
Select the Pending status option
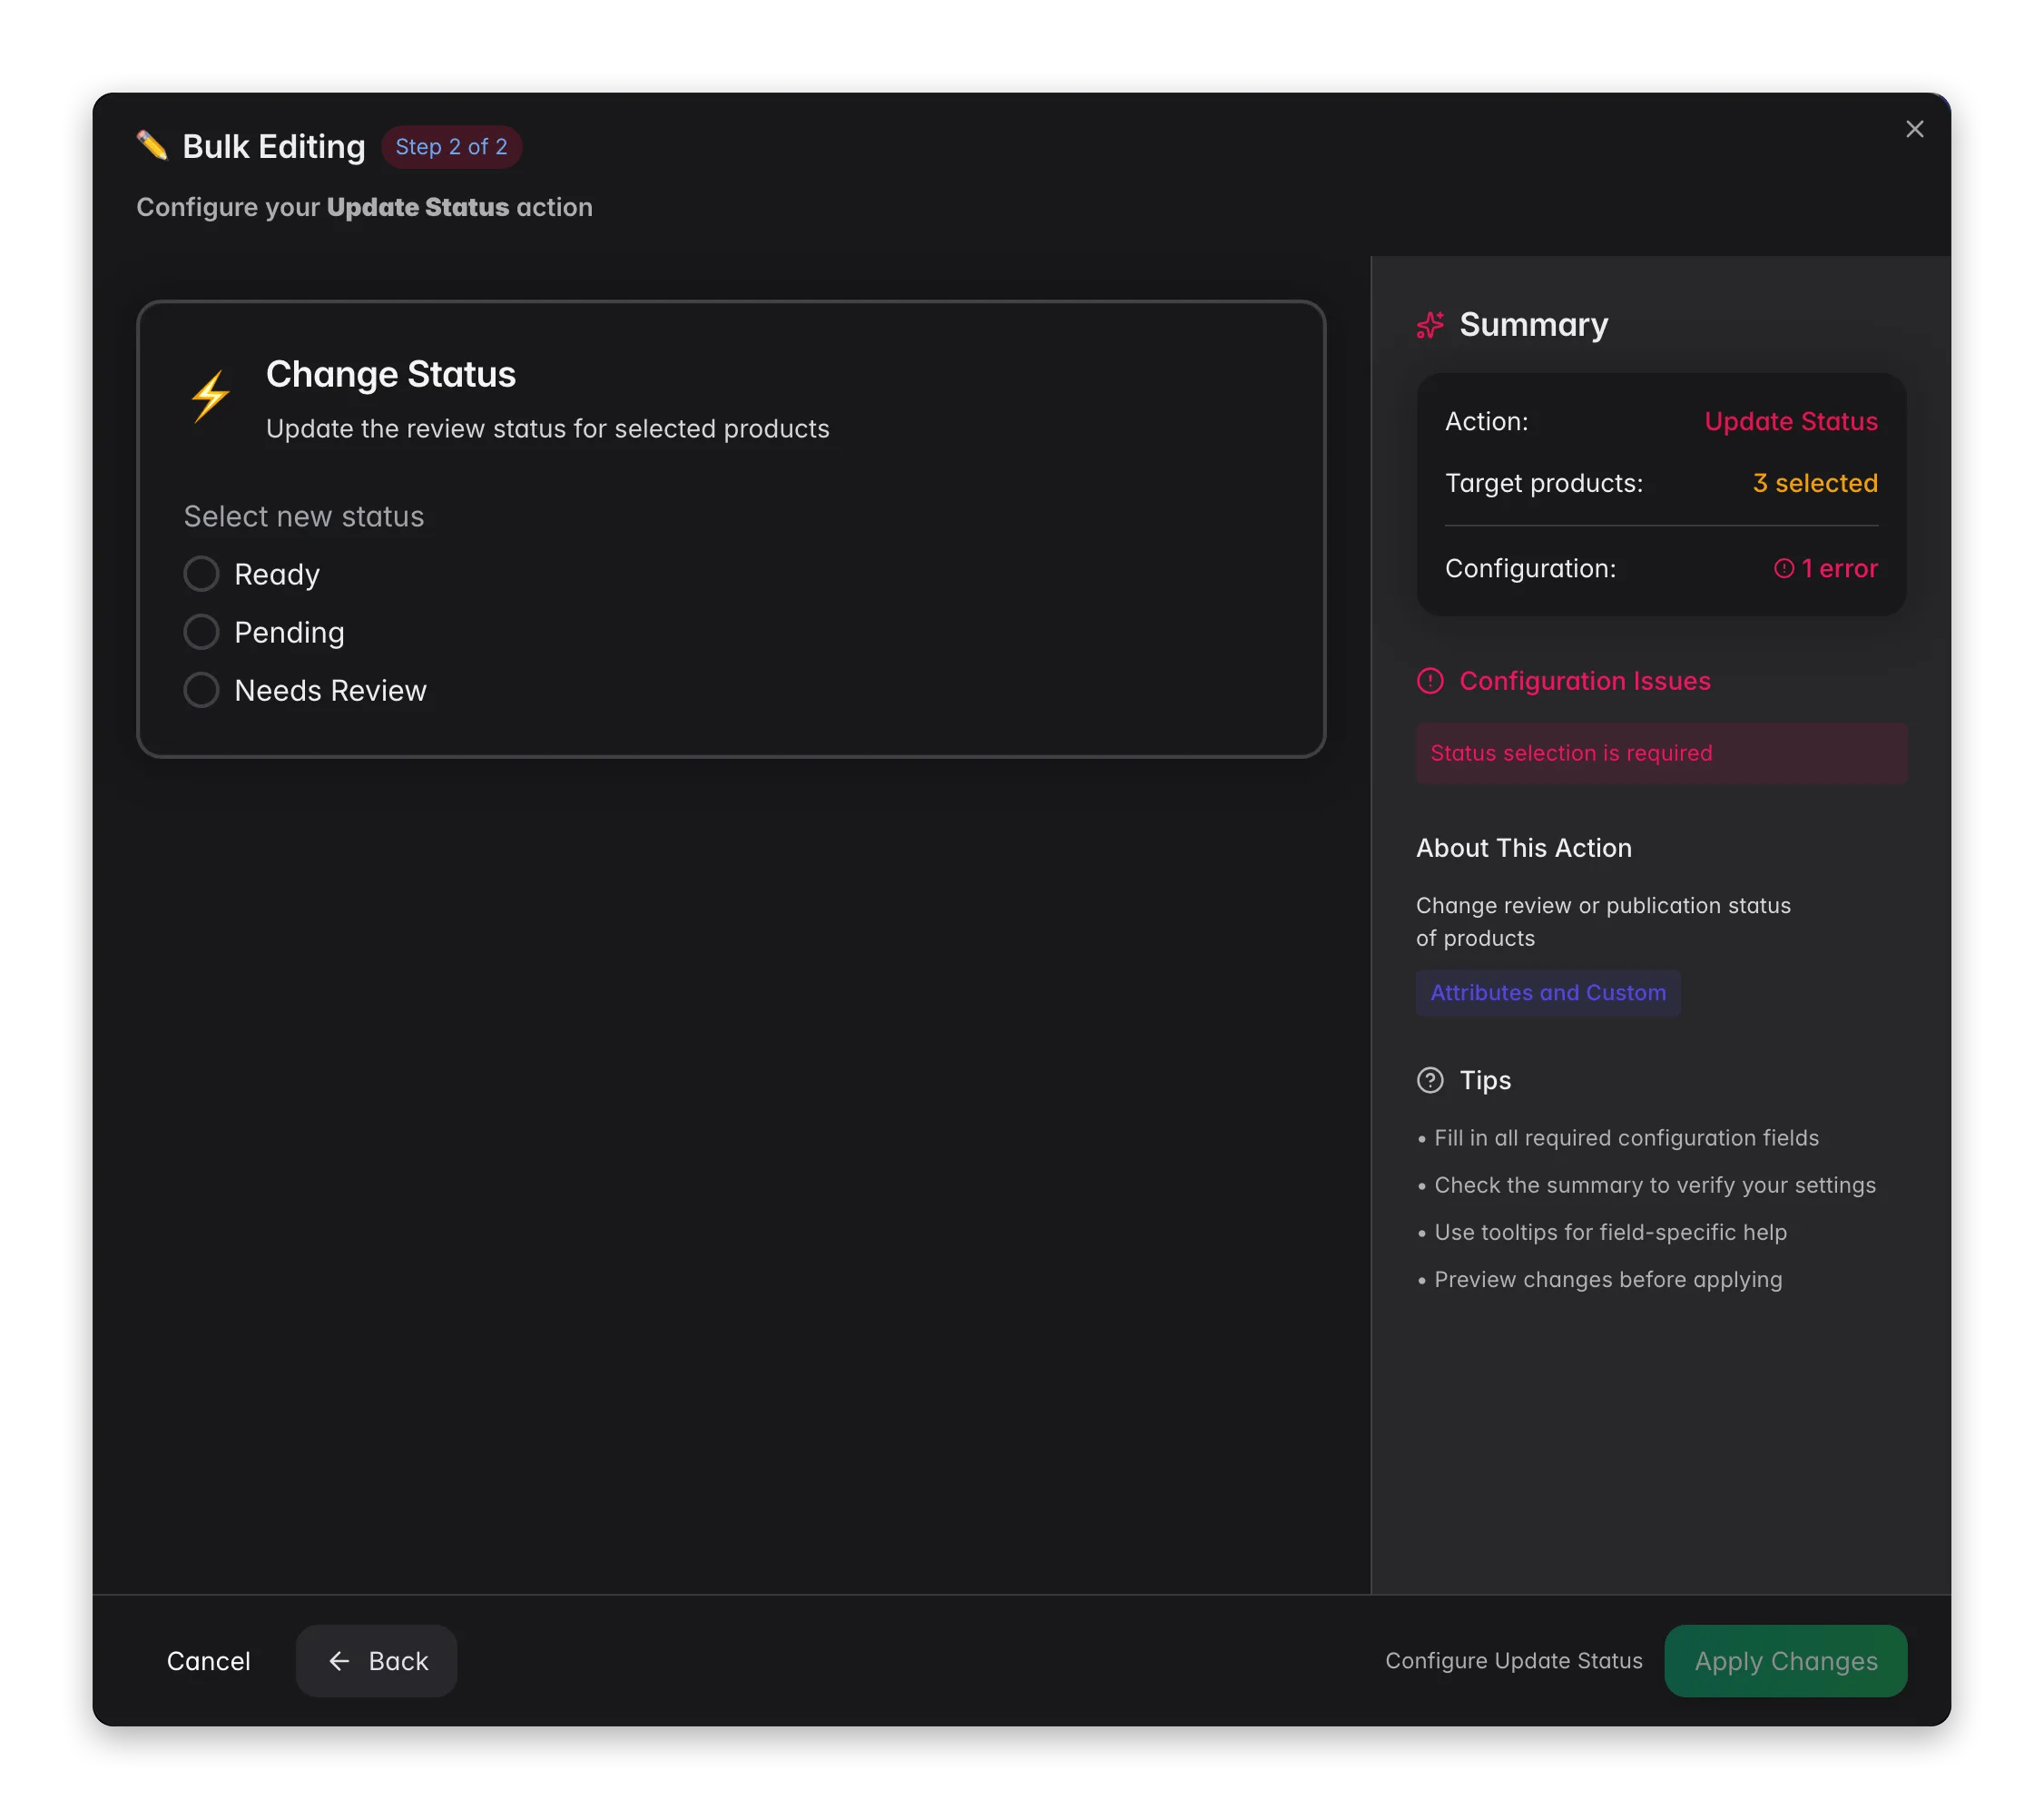tap(201, 632)
